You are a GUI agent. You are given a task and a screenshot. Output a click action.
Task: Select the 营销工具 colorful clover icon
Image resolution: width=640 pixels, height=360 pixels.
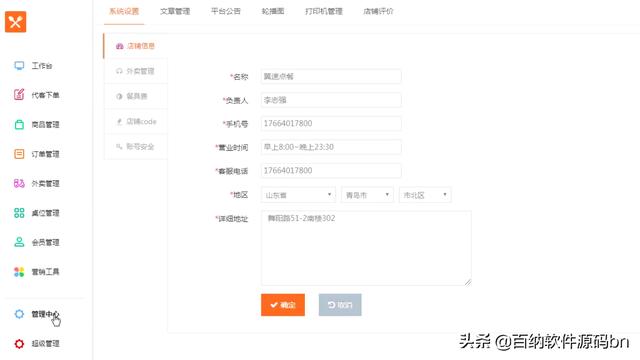19,272
